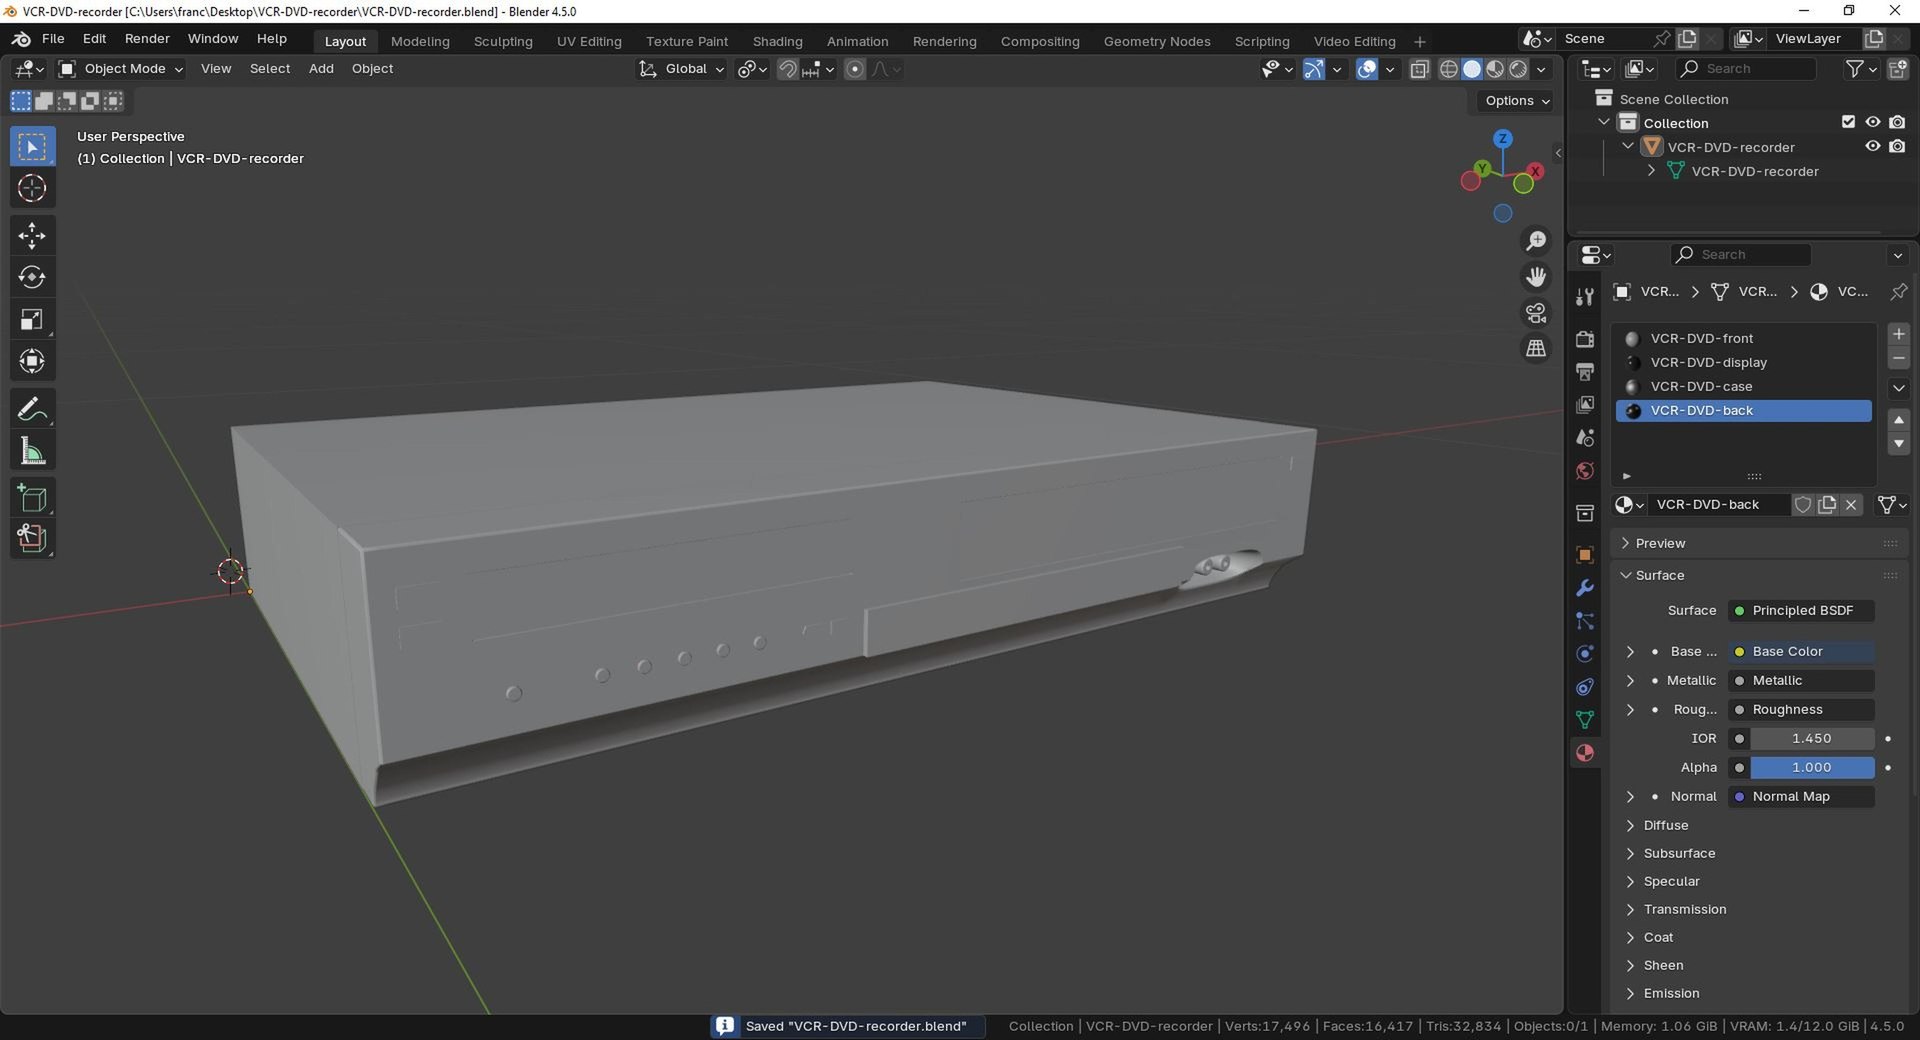Open the Material properties tab
1920x1040 pixels.
pyautogui.click(x=1585, y=753)
